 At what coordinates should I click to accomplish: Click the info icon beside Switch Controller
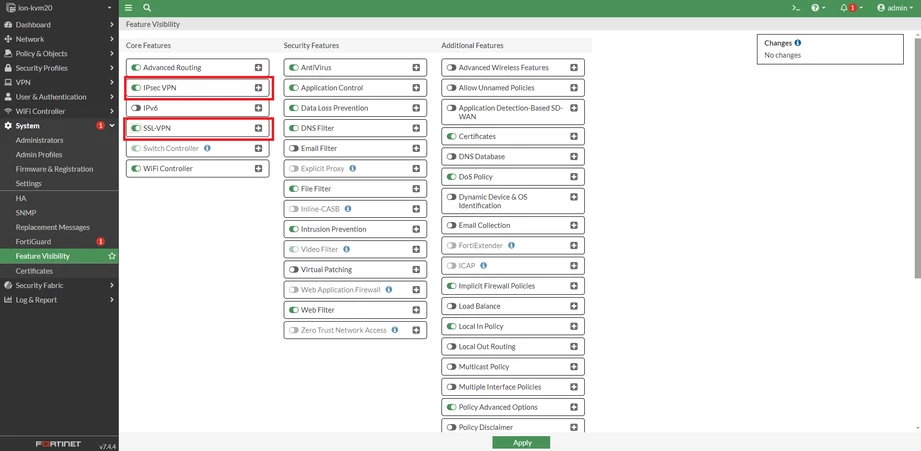(207, 148)
